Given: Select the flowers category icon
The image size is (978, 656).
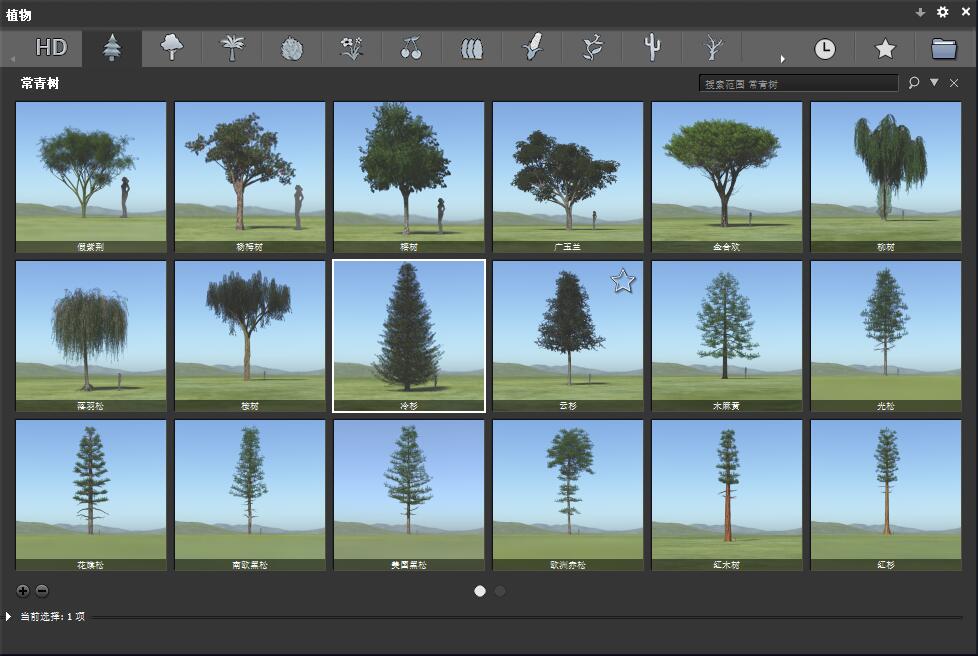Looking at the screenshot, I should tap(352, 48).
